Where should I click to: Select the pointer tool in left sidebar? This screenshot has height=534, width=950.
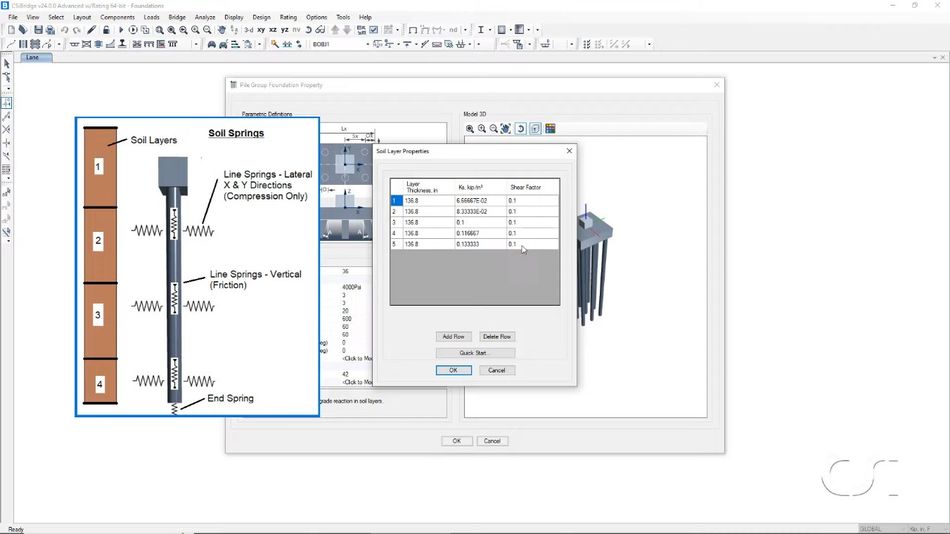coord(7,63)
